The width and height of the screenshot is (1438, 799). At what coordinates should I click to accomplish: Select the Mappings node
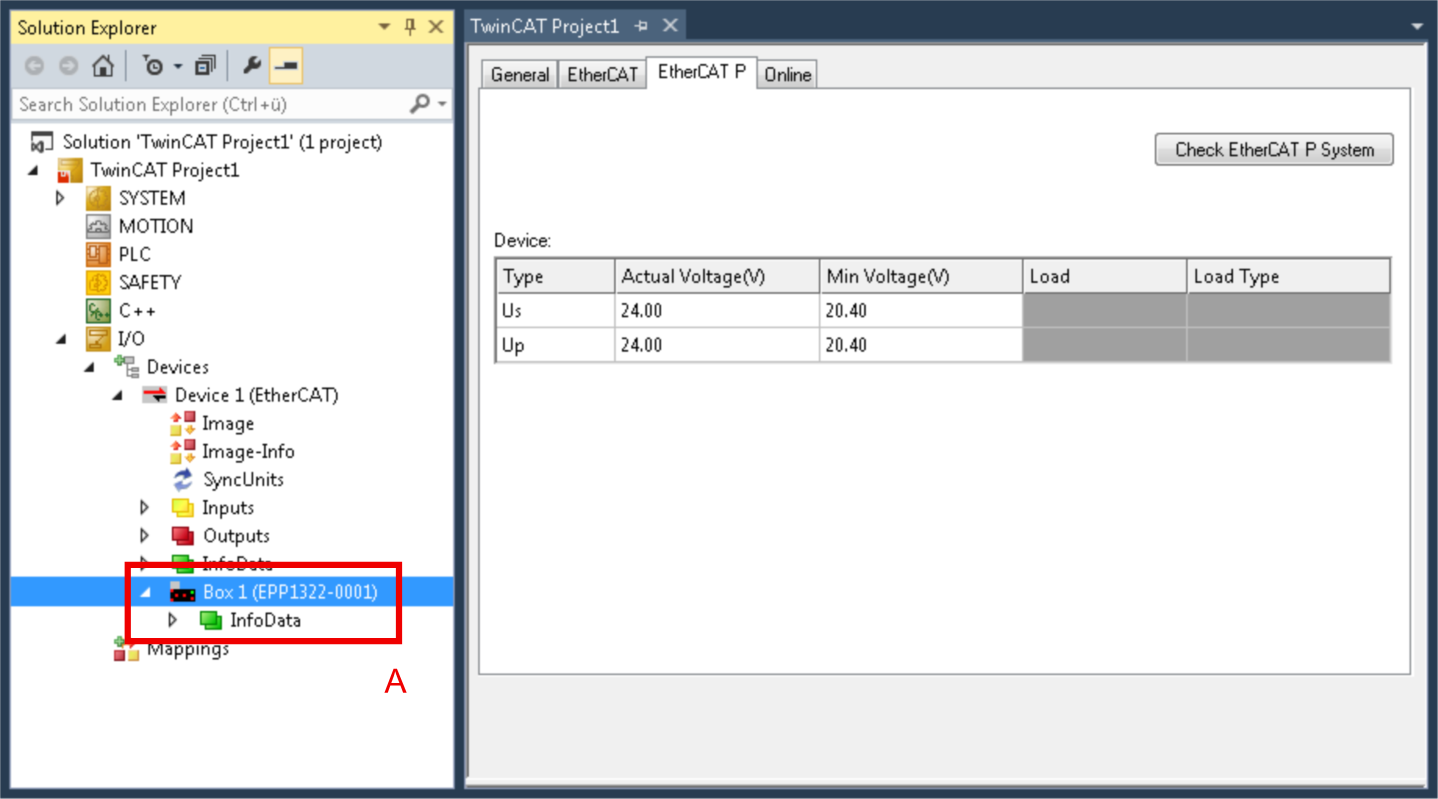click(x=190, y=648)
